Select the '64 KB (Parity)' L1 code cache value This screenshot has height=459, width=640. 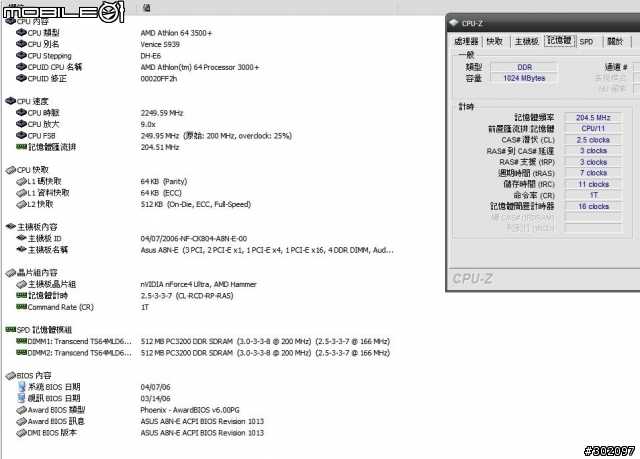pos(164,182)
